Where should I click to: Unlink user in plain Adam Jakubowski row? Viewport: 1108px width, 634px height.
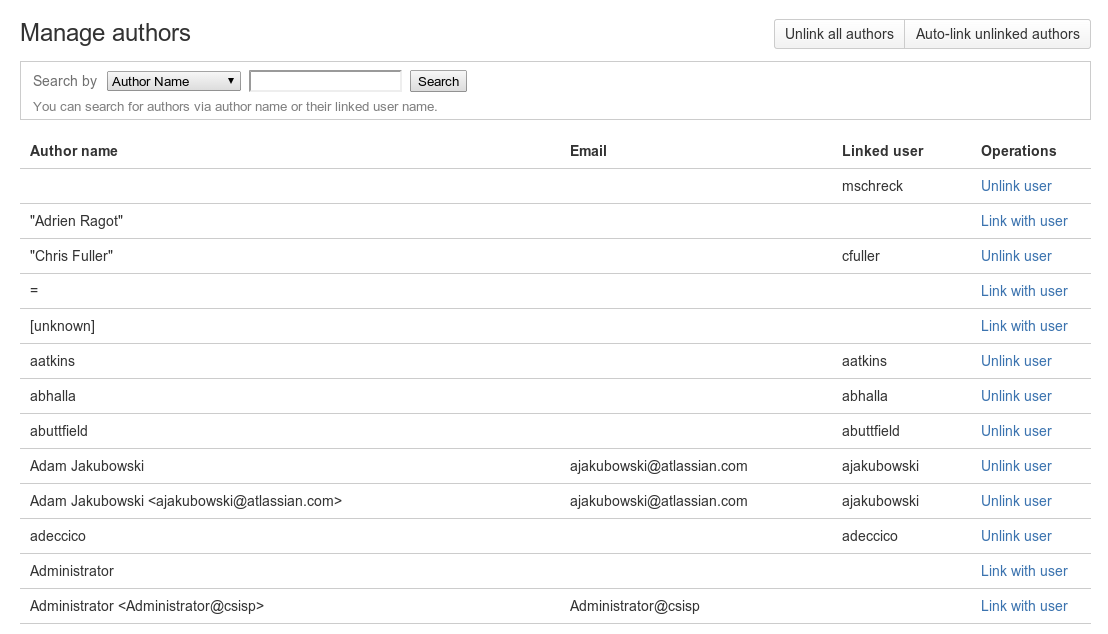point(1016,466)
